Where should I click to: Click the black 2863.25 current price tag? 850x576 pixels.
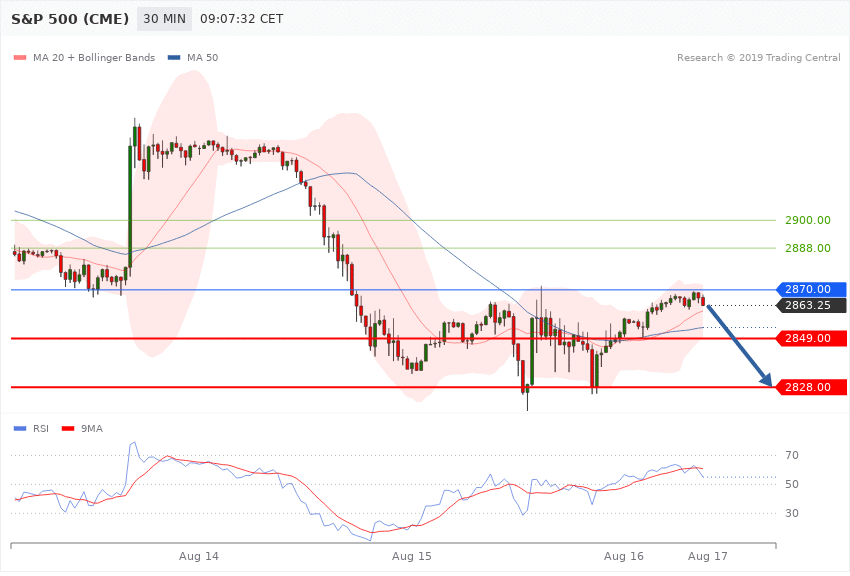point(812,305)
